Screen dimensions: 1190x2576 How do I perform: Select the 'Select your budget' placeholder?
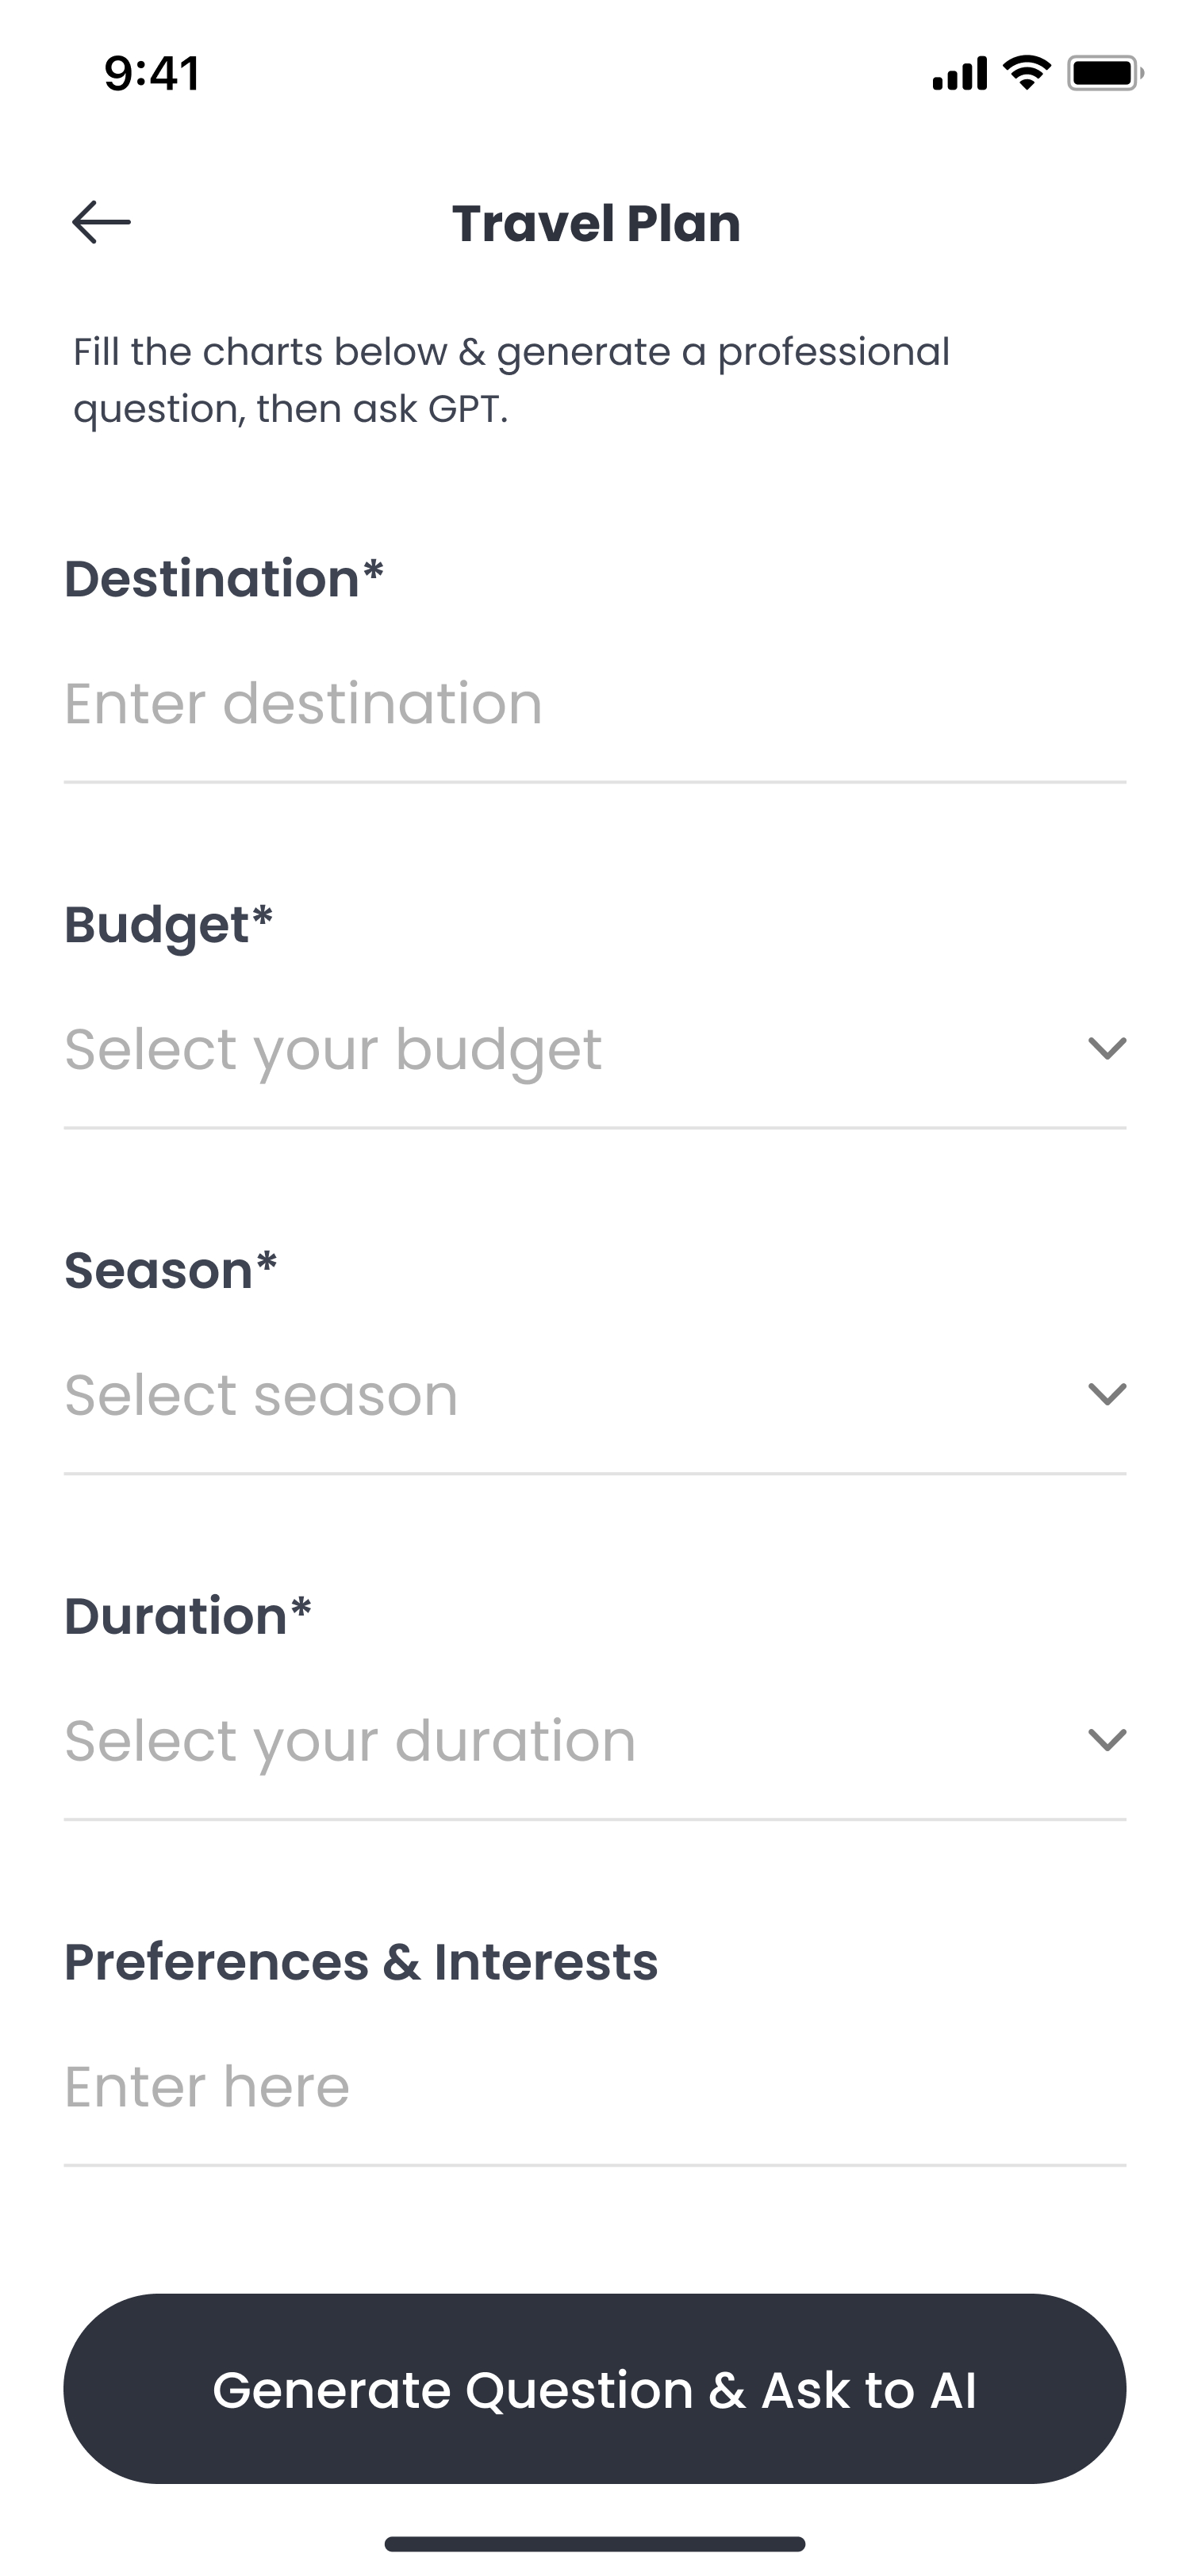(333, 1050)
